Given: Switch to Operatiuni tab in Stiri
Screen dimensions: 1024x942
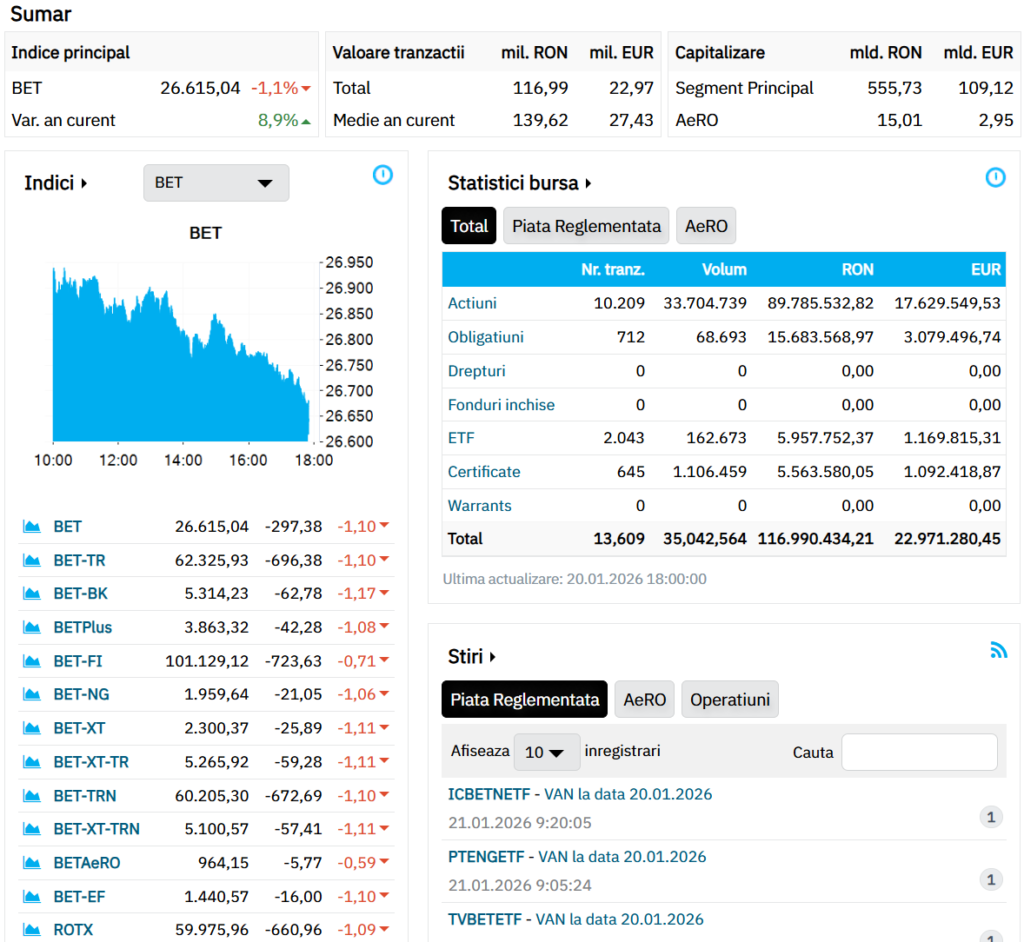Looking at the screenshot, I should tap(729, 700).
